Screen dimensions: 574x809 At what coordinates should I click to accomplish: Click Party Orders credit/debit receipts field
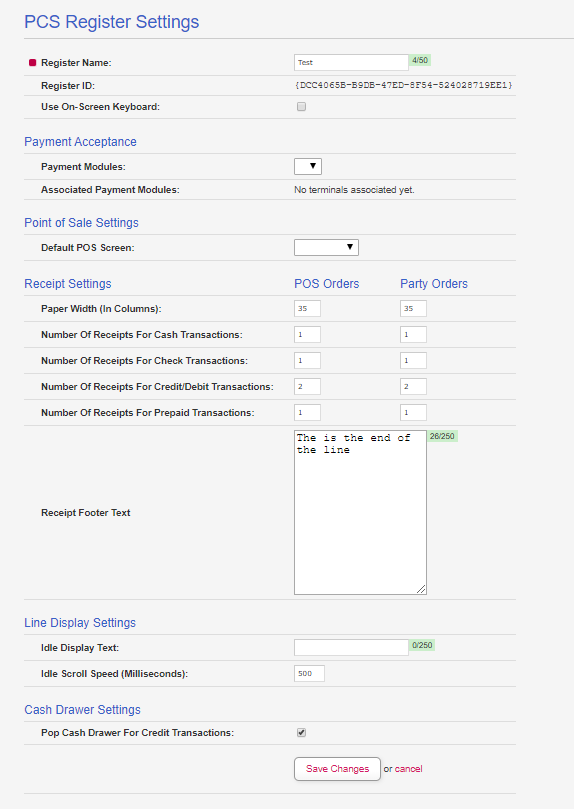(413, 386)
